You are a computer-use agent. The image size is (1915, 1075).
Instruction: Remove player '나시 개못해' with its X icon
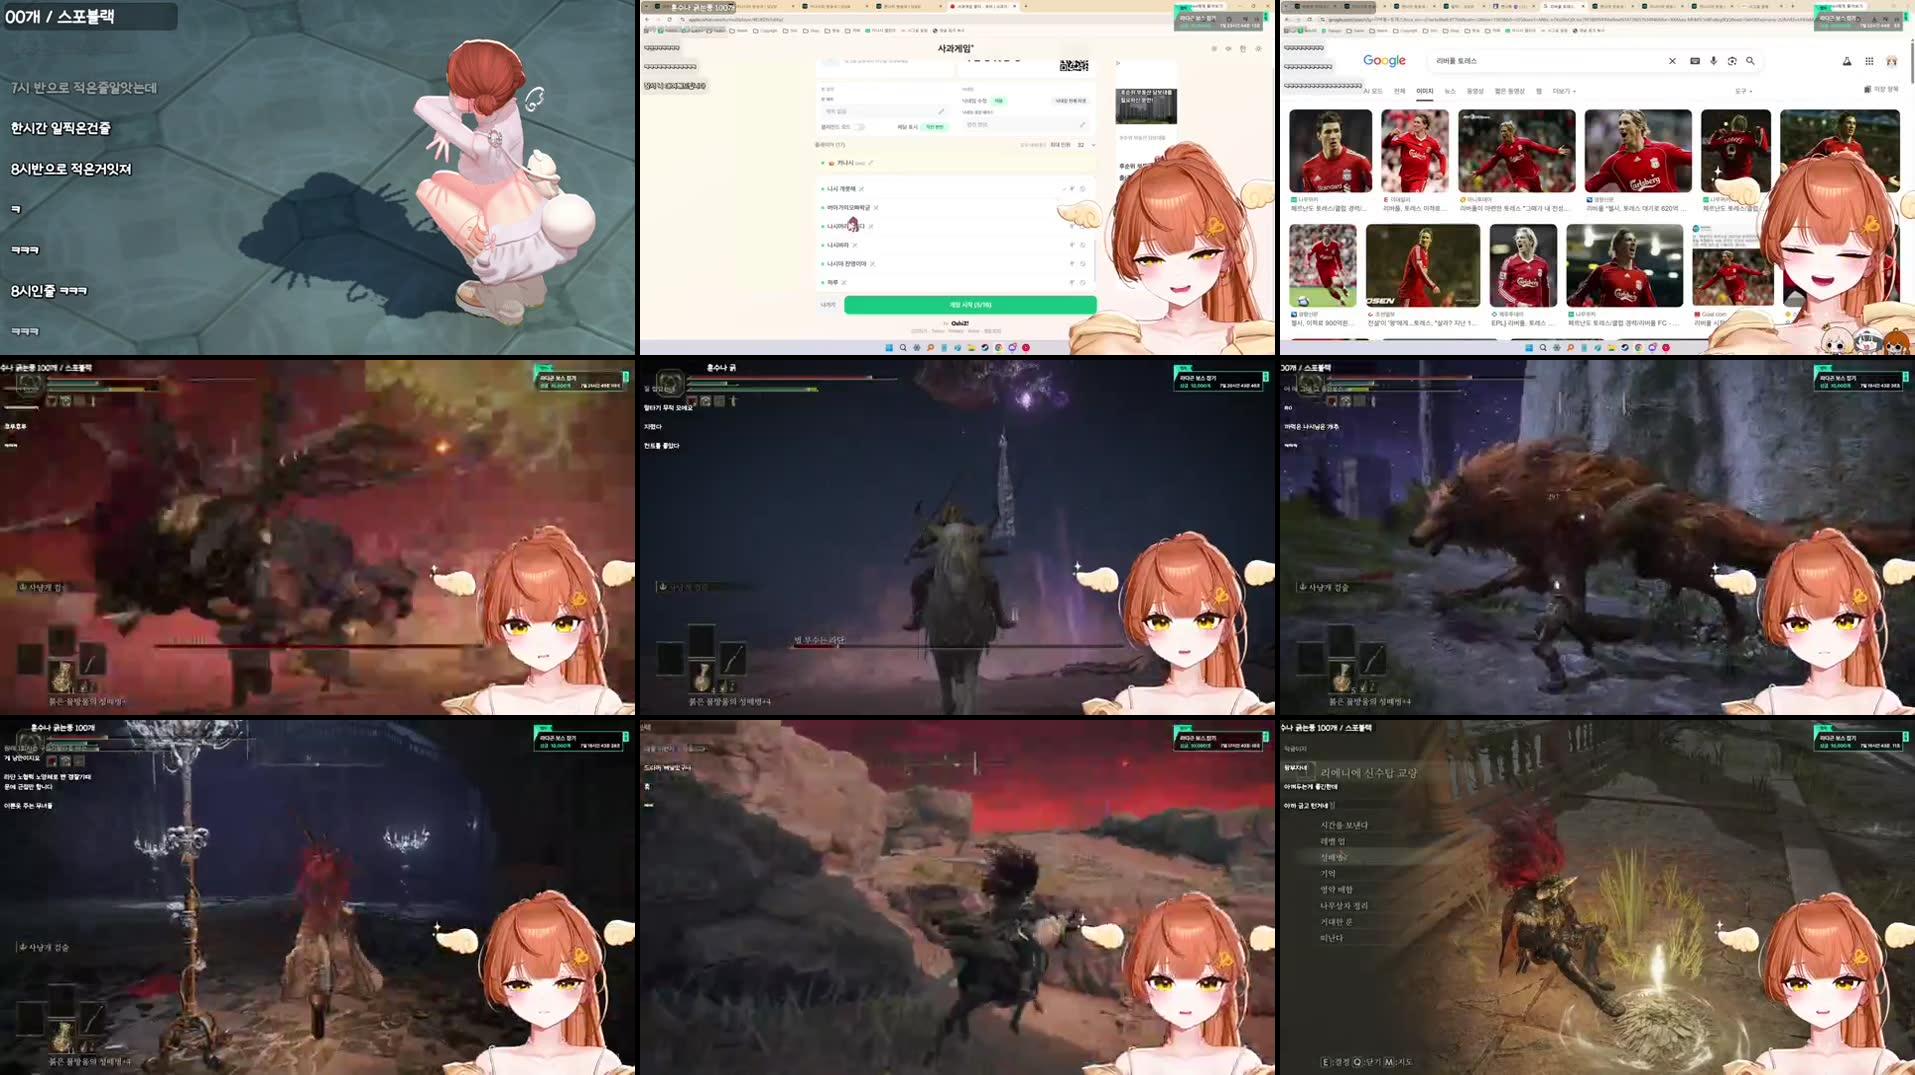coord(861,189)
